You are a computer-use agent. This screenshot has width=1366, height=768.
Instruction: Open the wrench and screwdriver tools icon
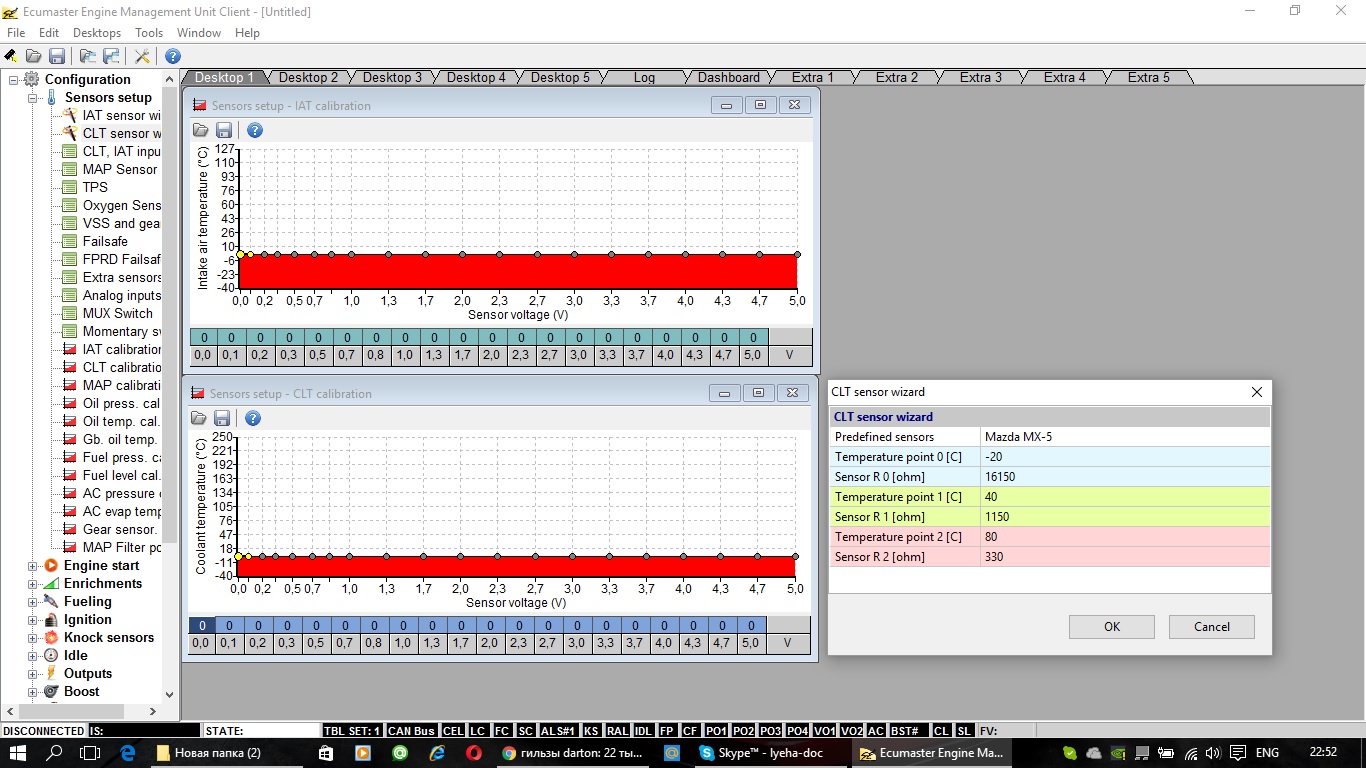click(x=143, y=56)
